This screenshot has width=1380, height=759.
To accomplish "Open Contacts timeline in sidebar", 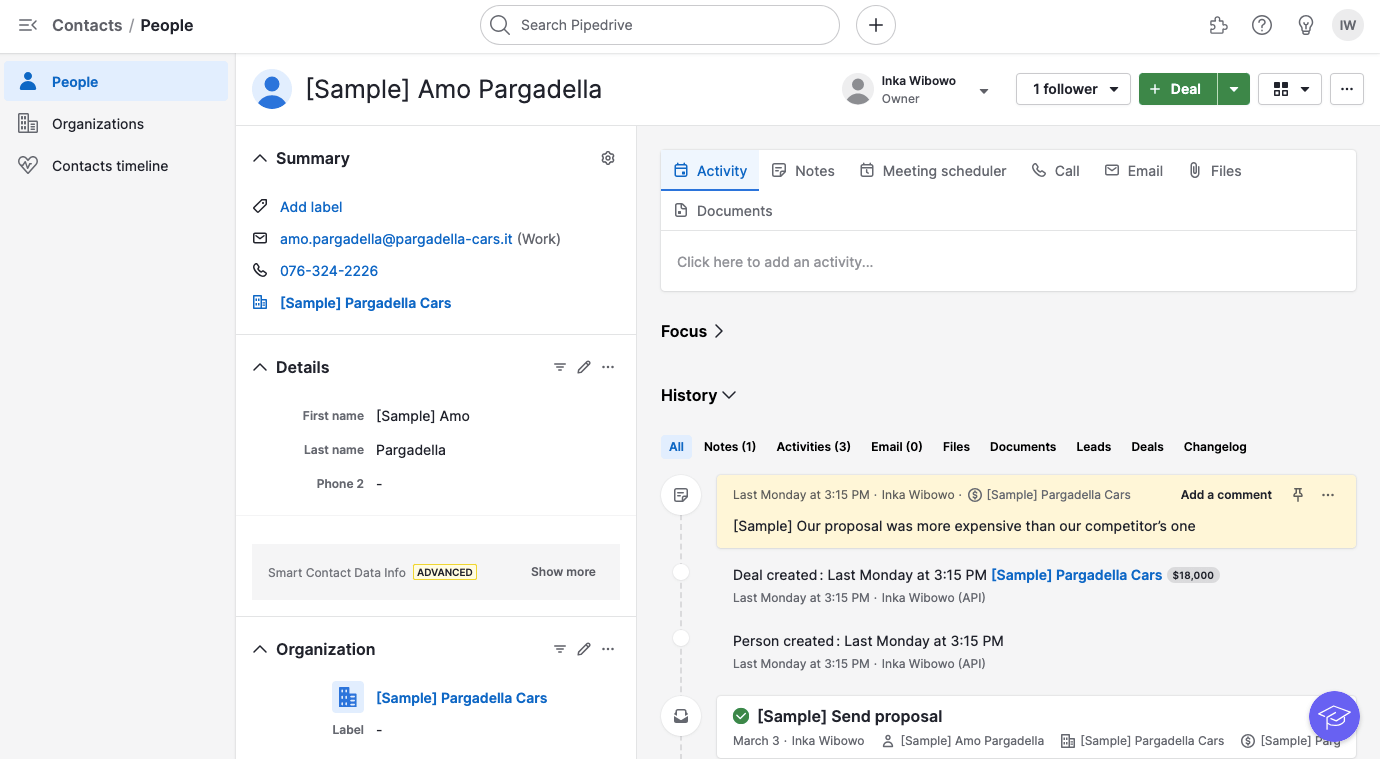I will 116,166.
